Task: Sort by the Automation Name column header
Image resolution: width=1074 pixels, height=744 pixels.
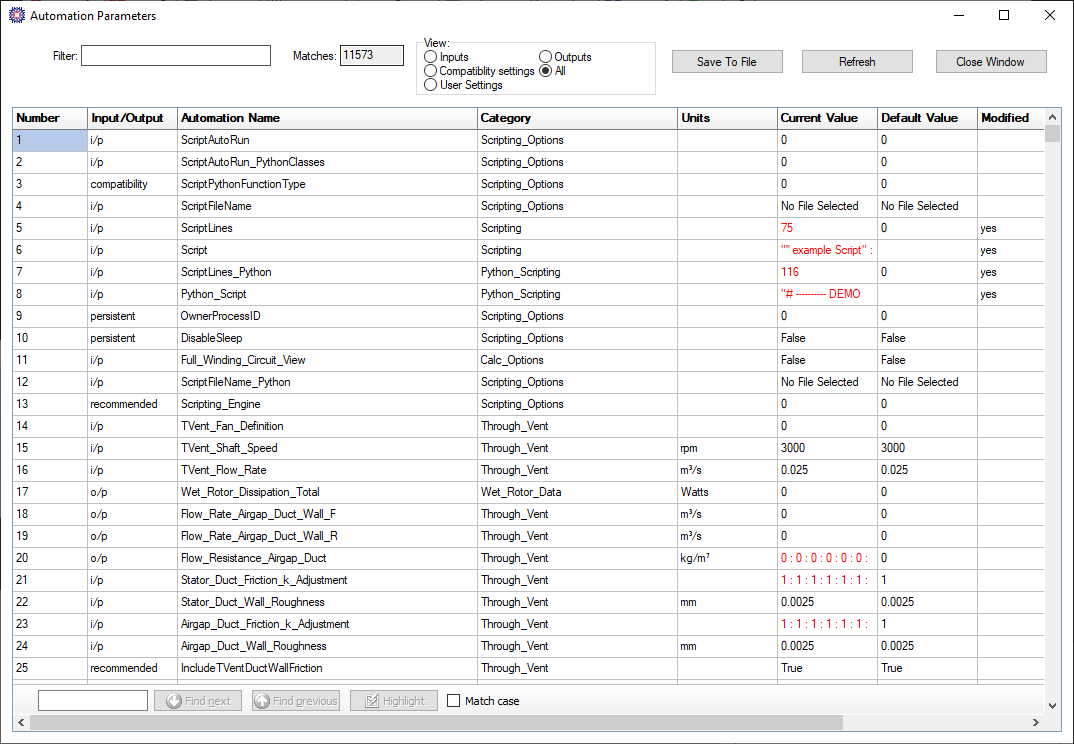Action: 327,118
